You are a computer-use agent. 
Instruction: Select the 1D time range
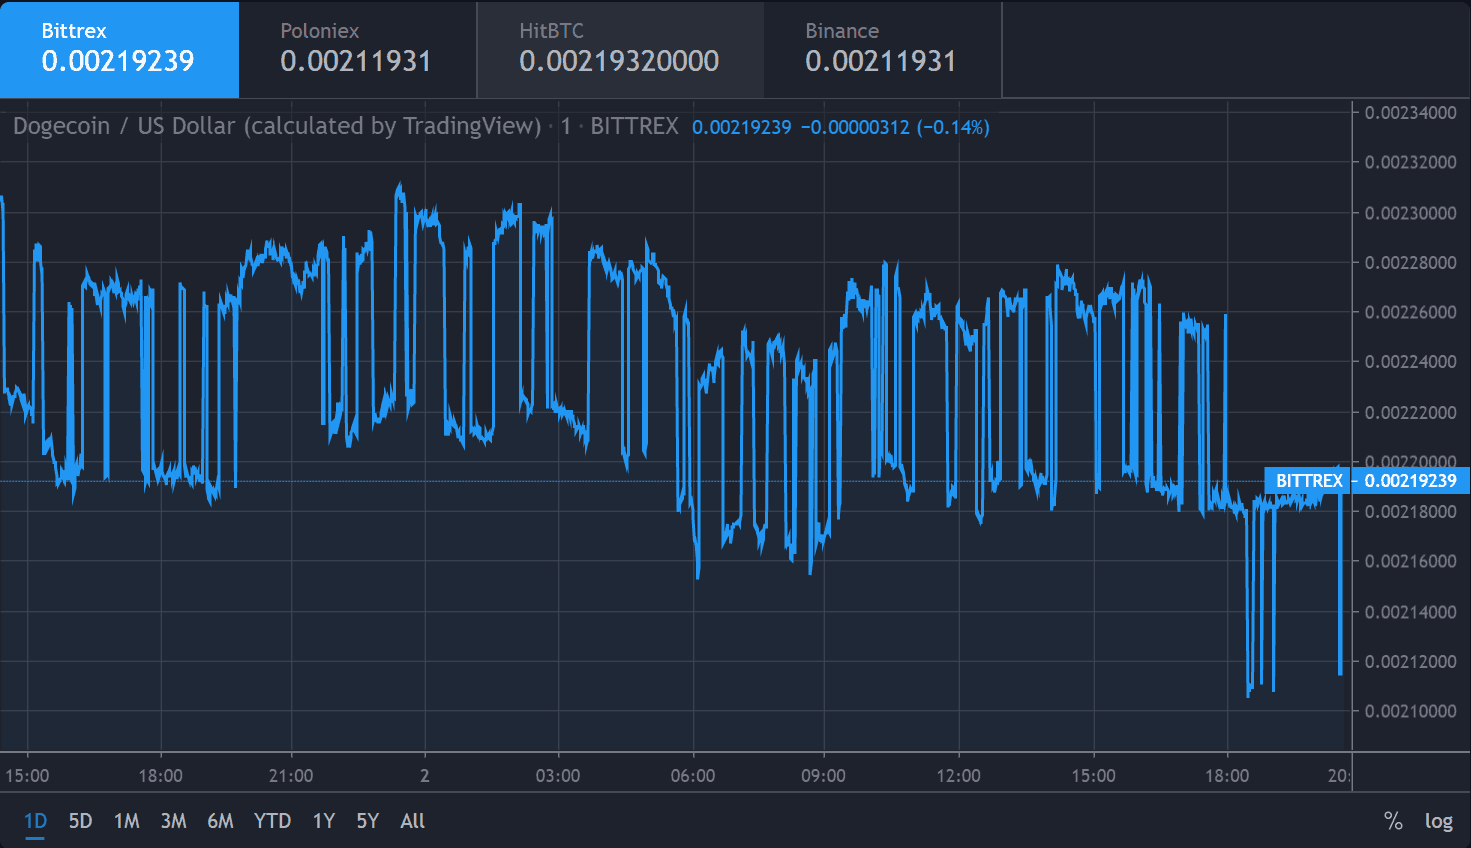35,821
